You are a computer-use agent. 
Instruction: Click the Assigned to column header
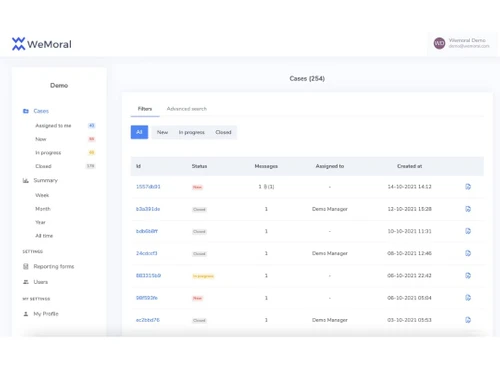330,166
